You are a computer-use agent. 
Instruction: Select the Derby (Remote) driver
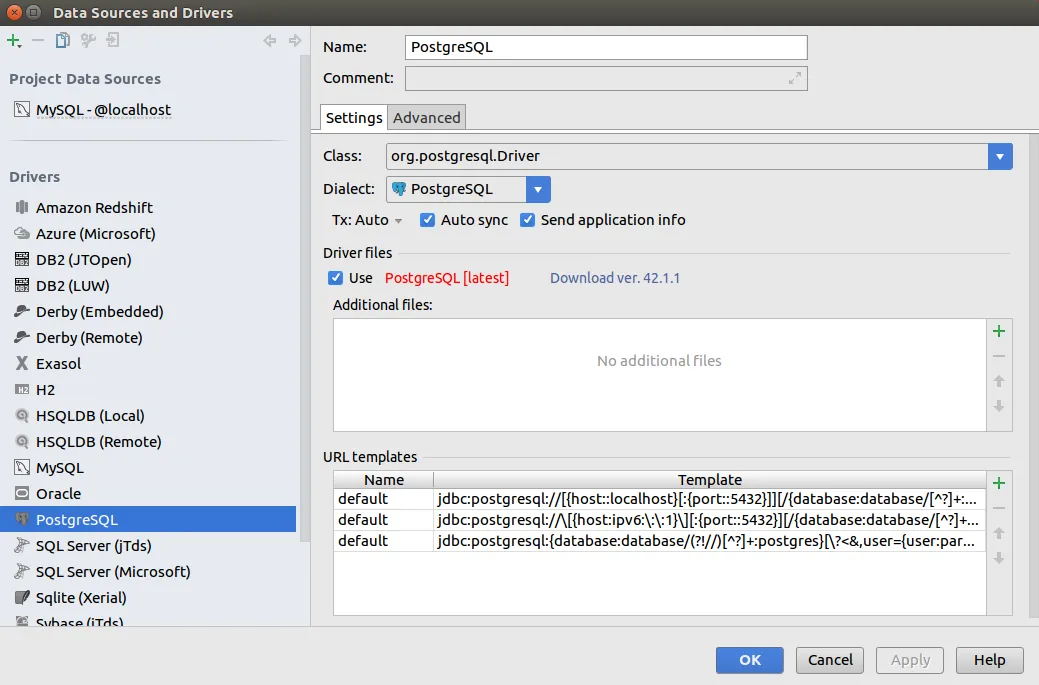(148, 337)
